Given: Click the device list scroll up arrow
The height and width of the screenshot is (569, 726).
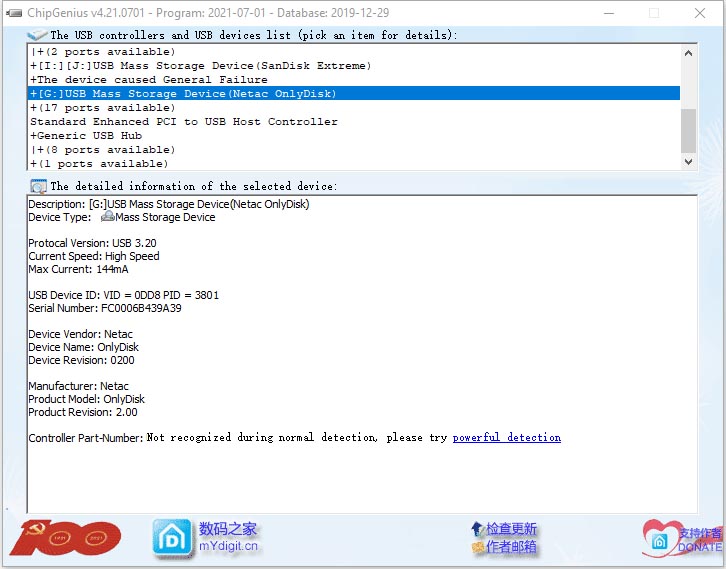Looking at the screenshot, I should pos(688,53).
